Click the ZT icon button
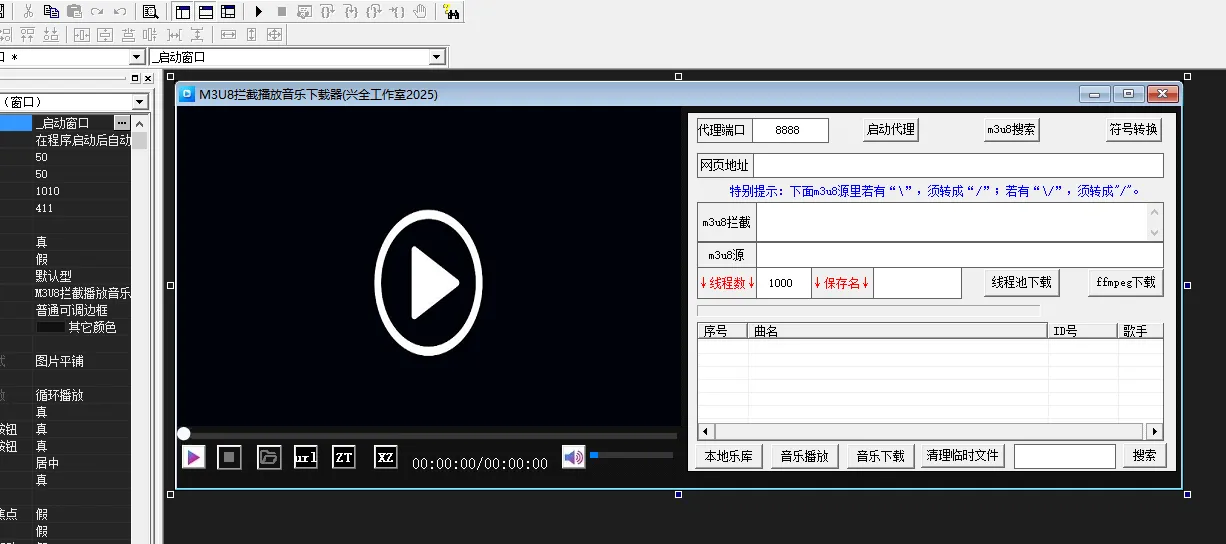This screenshot has height=544, width=1226. (x=344, y=457)
